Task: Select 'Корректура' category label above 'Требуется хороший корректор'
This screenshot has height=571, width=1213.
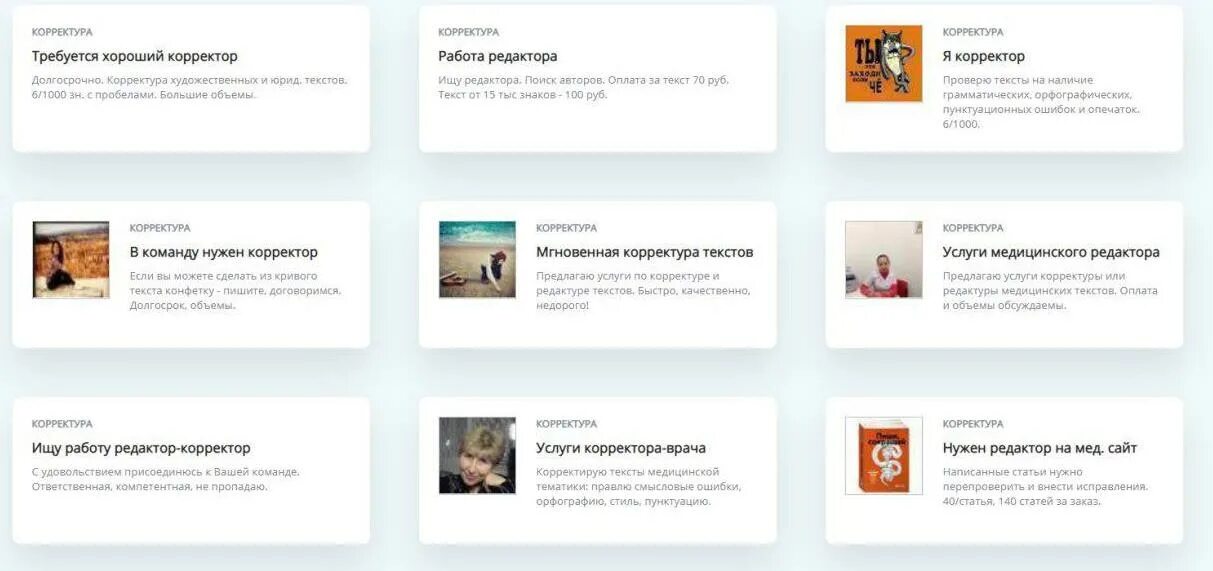Action: coord(62,32)
